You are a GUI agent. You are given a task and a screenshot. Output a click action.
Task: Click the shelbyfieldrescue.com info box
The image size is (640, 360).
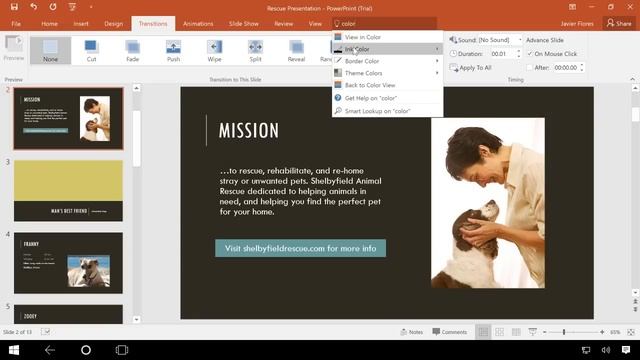(300, 248)
